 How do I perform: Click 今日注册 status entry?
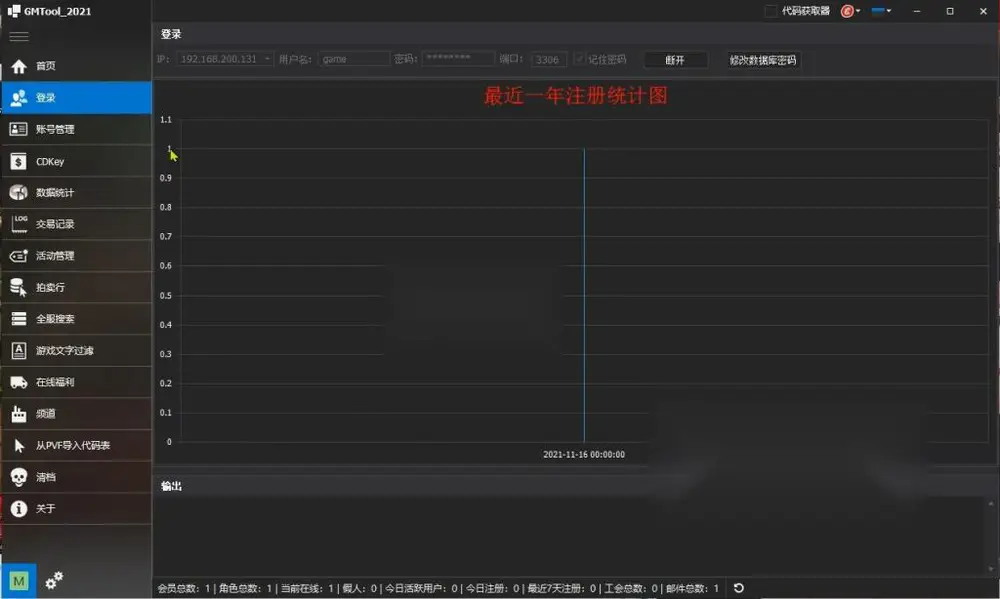tap(492, 588)
